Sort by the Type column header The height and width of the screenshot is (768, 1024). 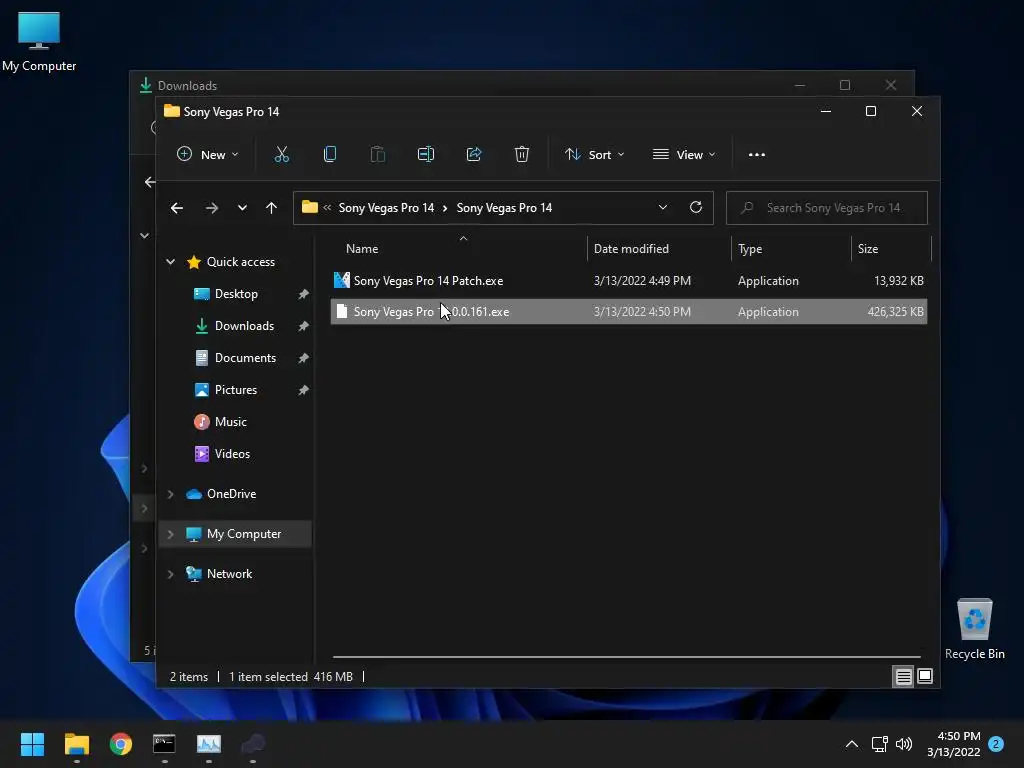pyautogui.click(x=791, y=249)
